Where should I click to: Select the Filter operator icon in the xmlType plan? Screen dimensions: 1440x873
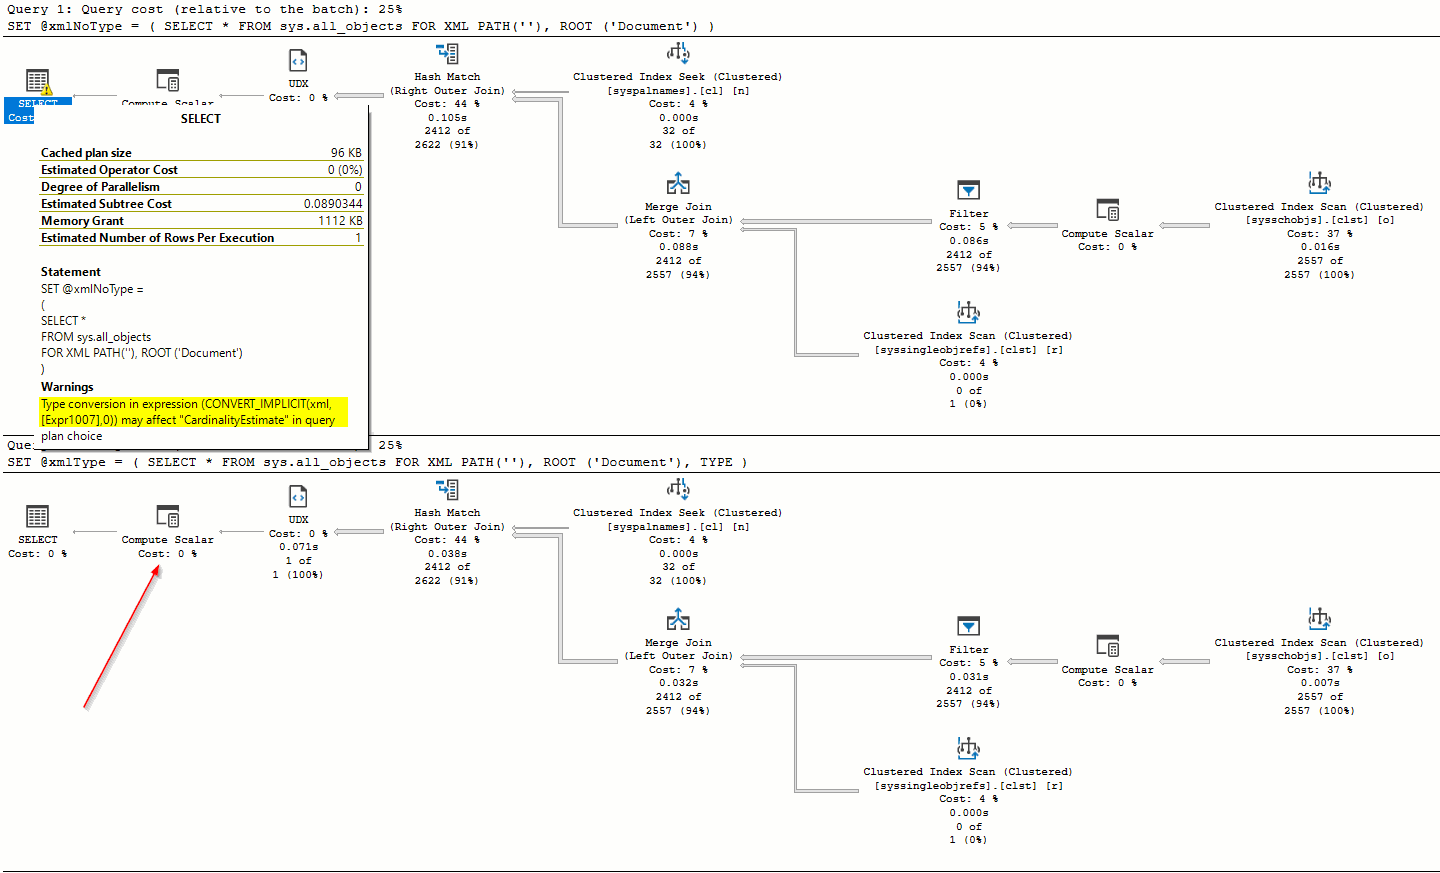point(968,626)
